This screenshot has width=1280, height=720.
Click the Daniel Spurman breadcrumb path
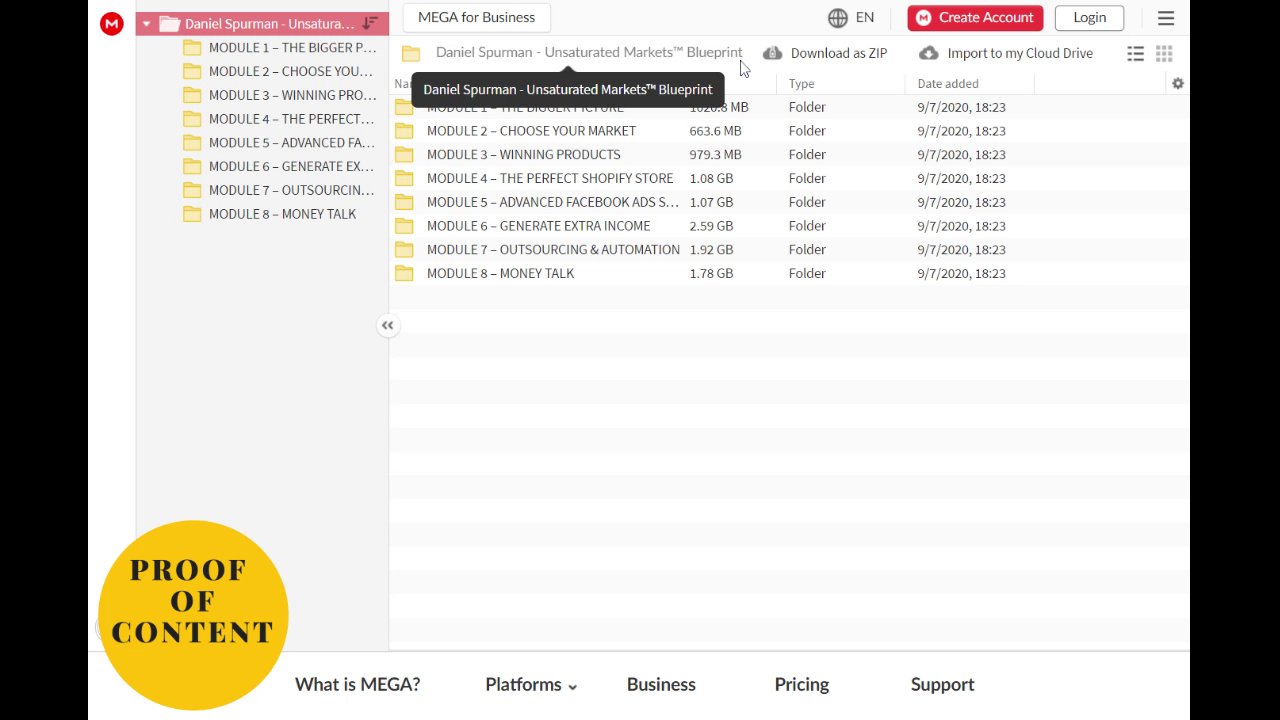(x=589, y=53)
